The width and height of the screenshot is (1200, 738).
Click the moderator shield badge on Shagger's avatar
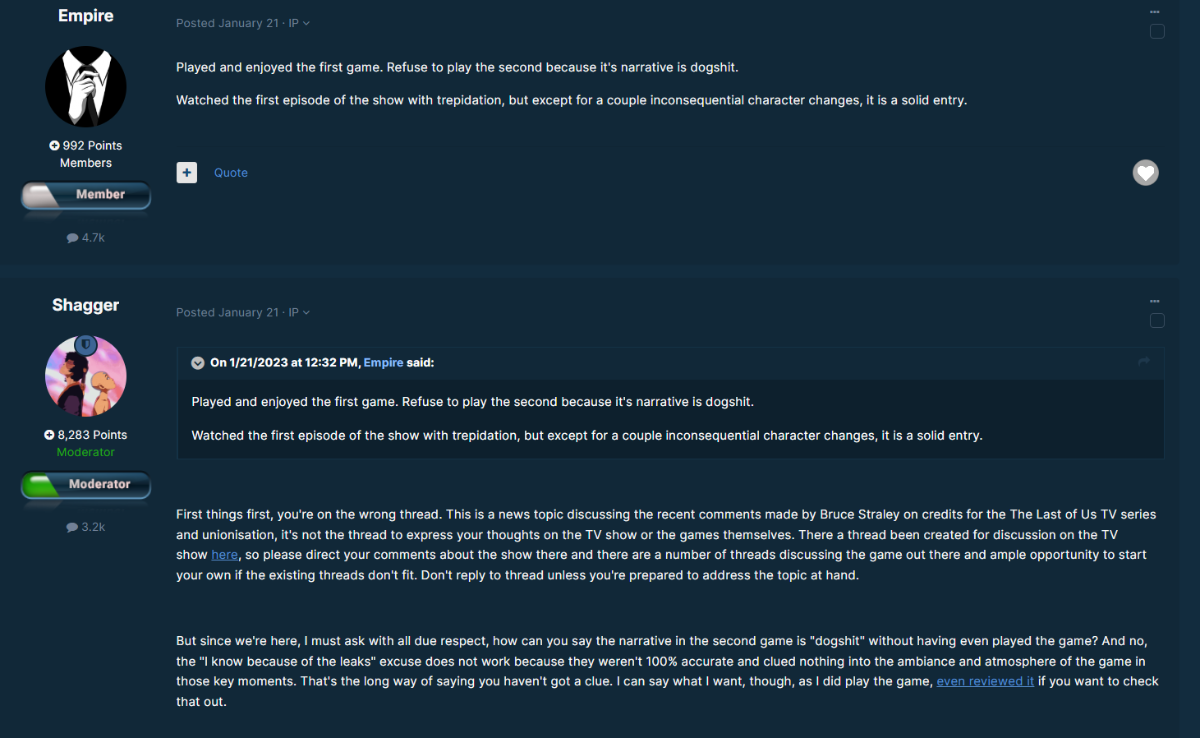point(85,343)
